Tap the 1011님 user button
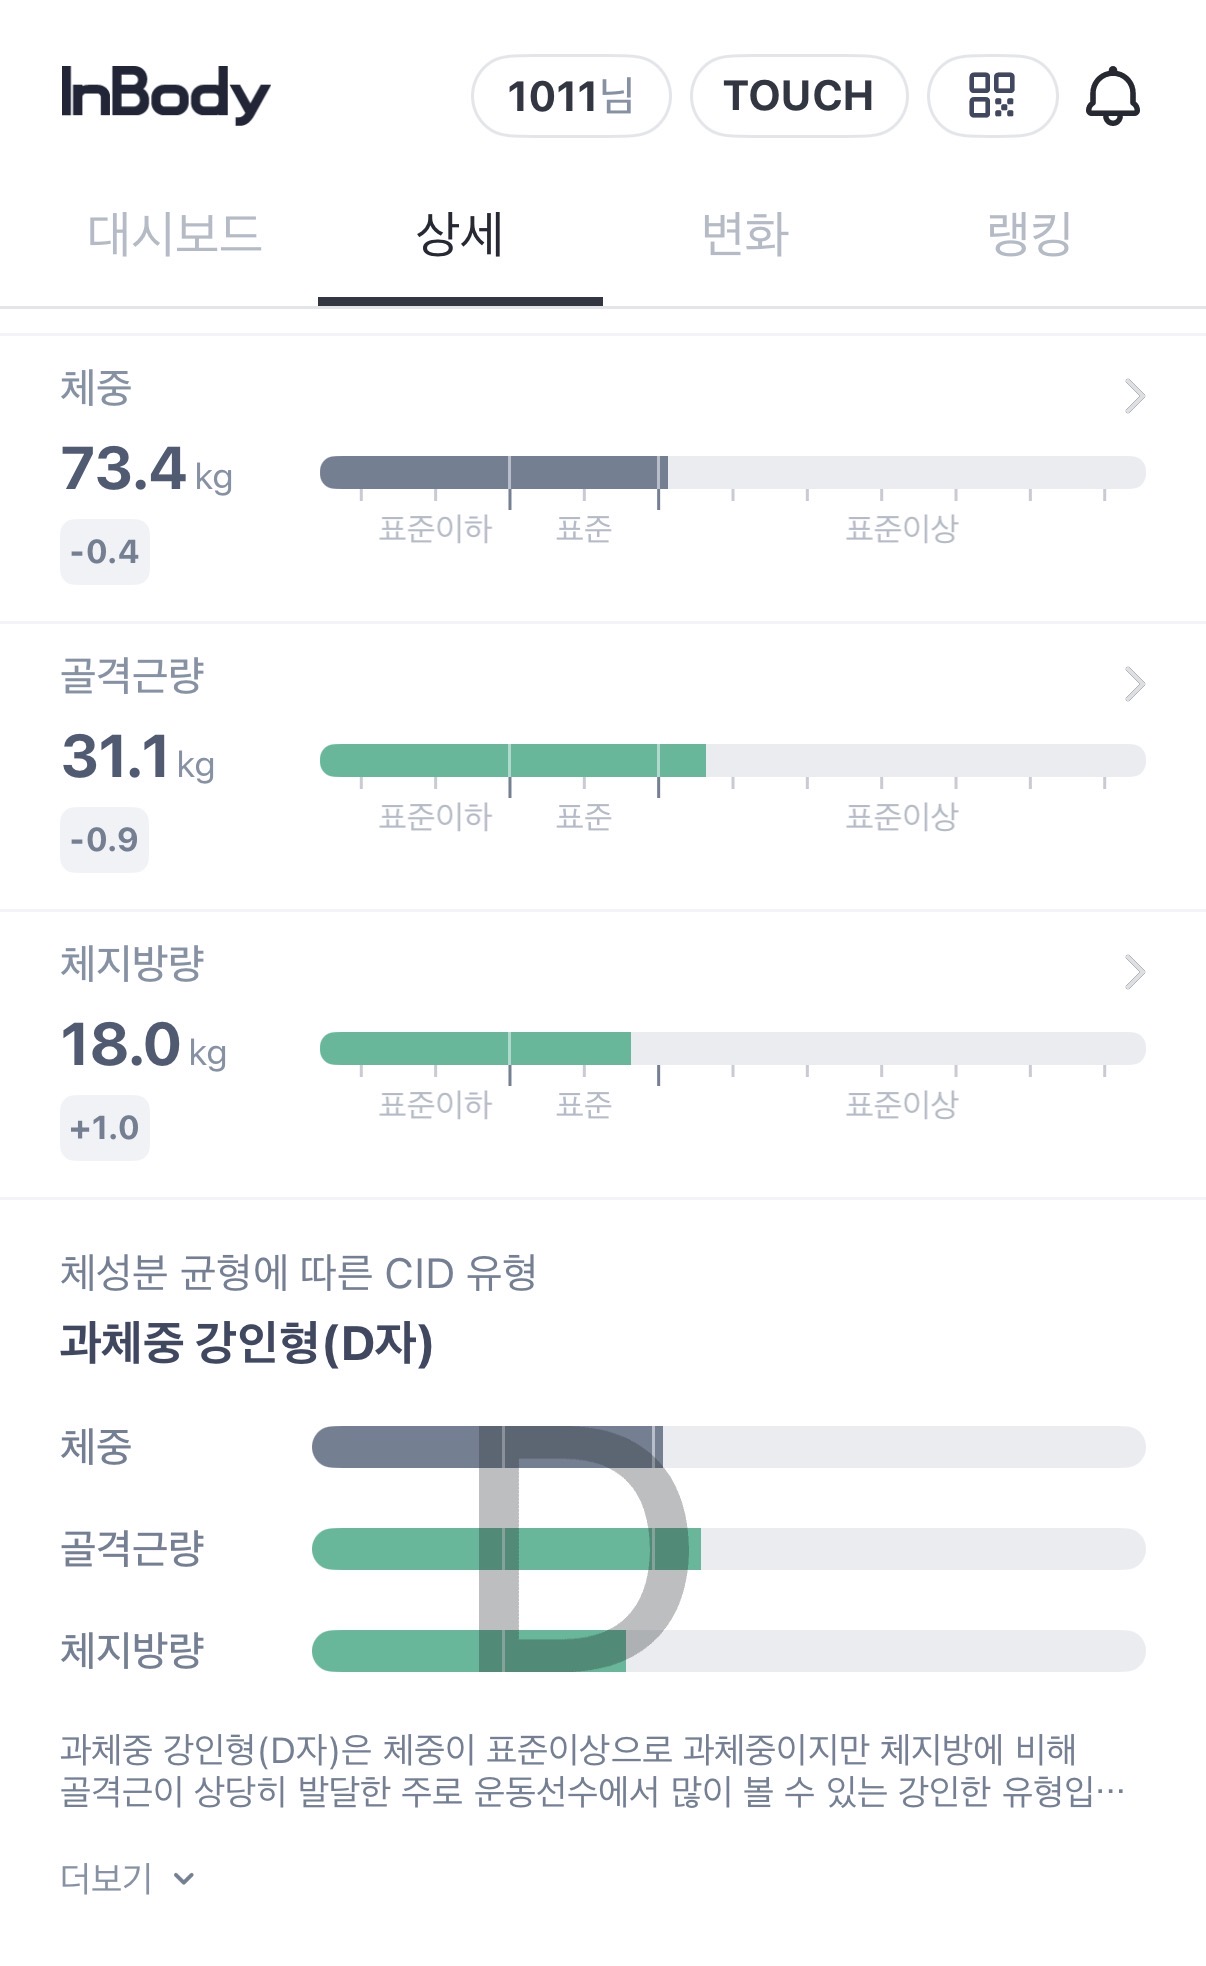The image size is (1206, 1966). pyautogui.click(x=571, y=96)
